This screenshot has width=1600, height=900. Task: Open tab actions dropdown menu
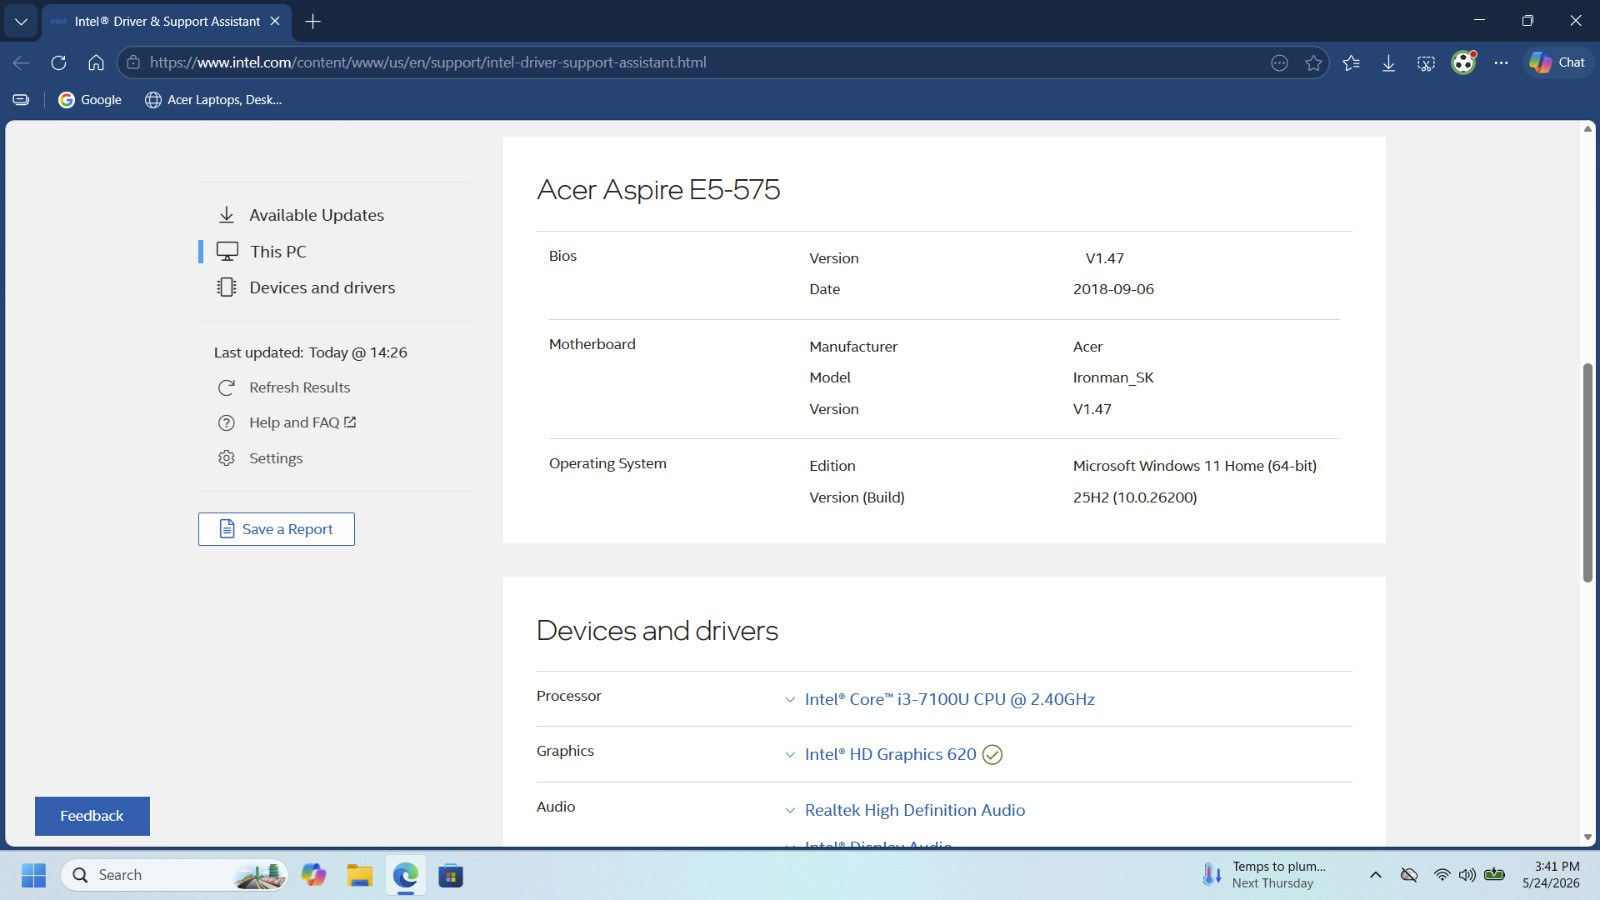coord(21,21)
